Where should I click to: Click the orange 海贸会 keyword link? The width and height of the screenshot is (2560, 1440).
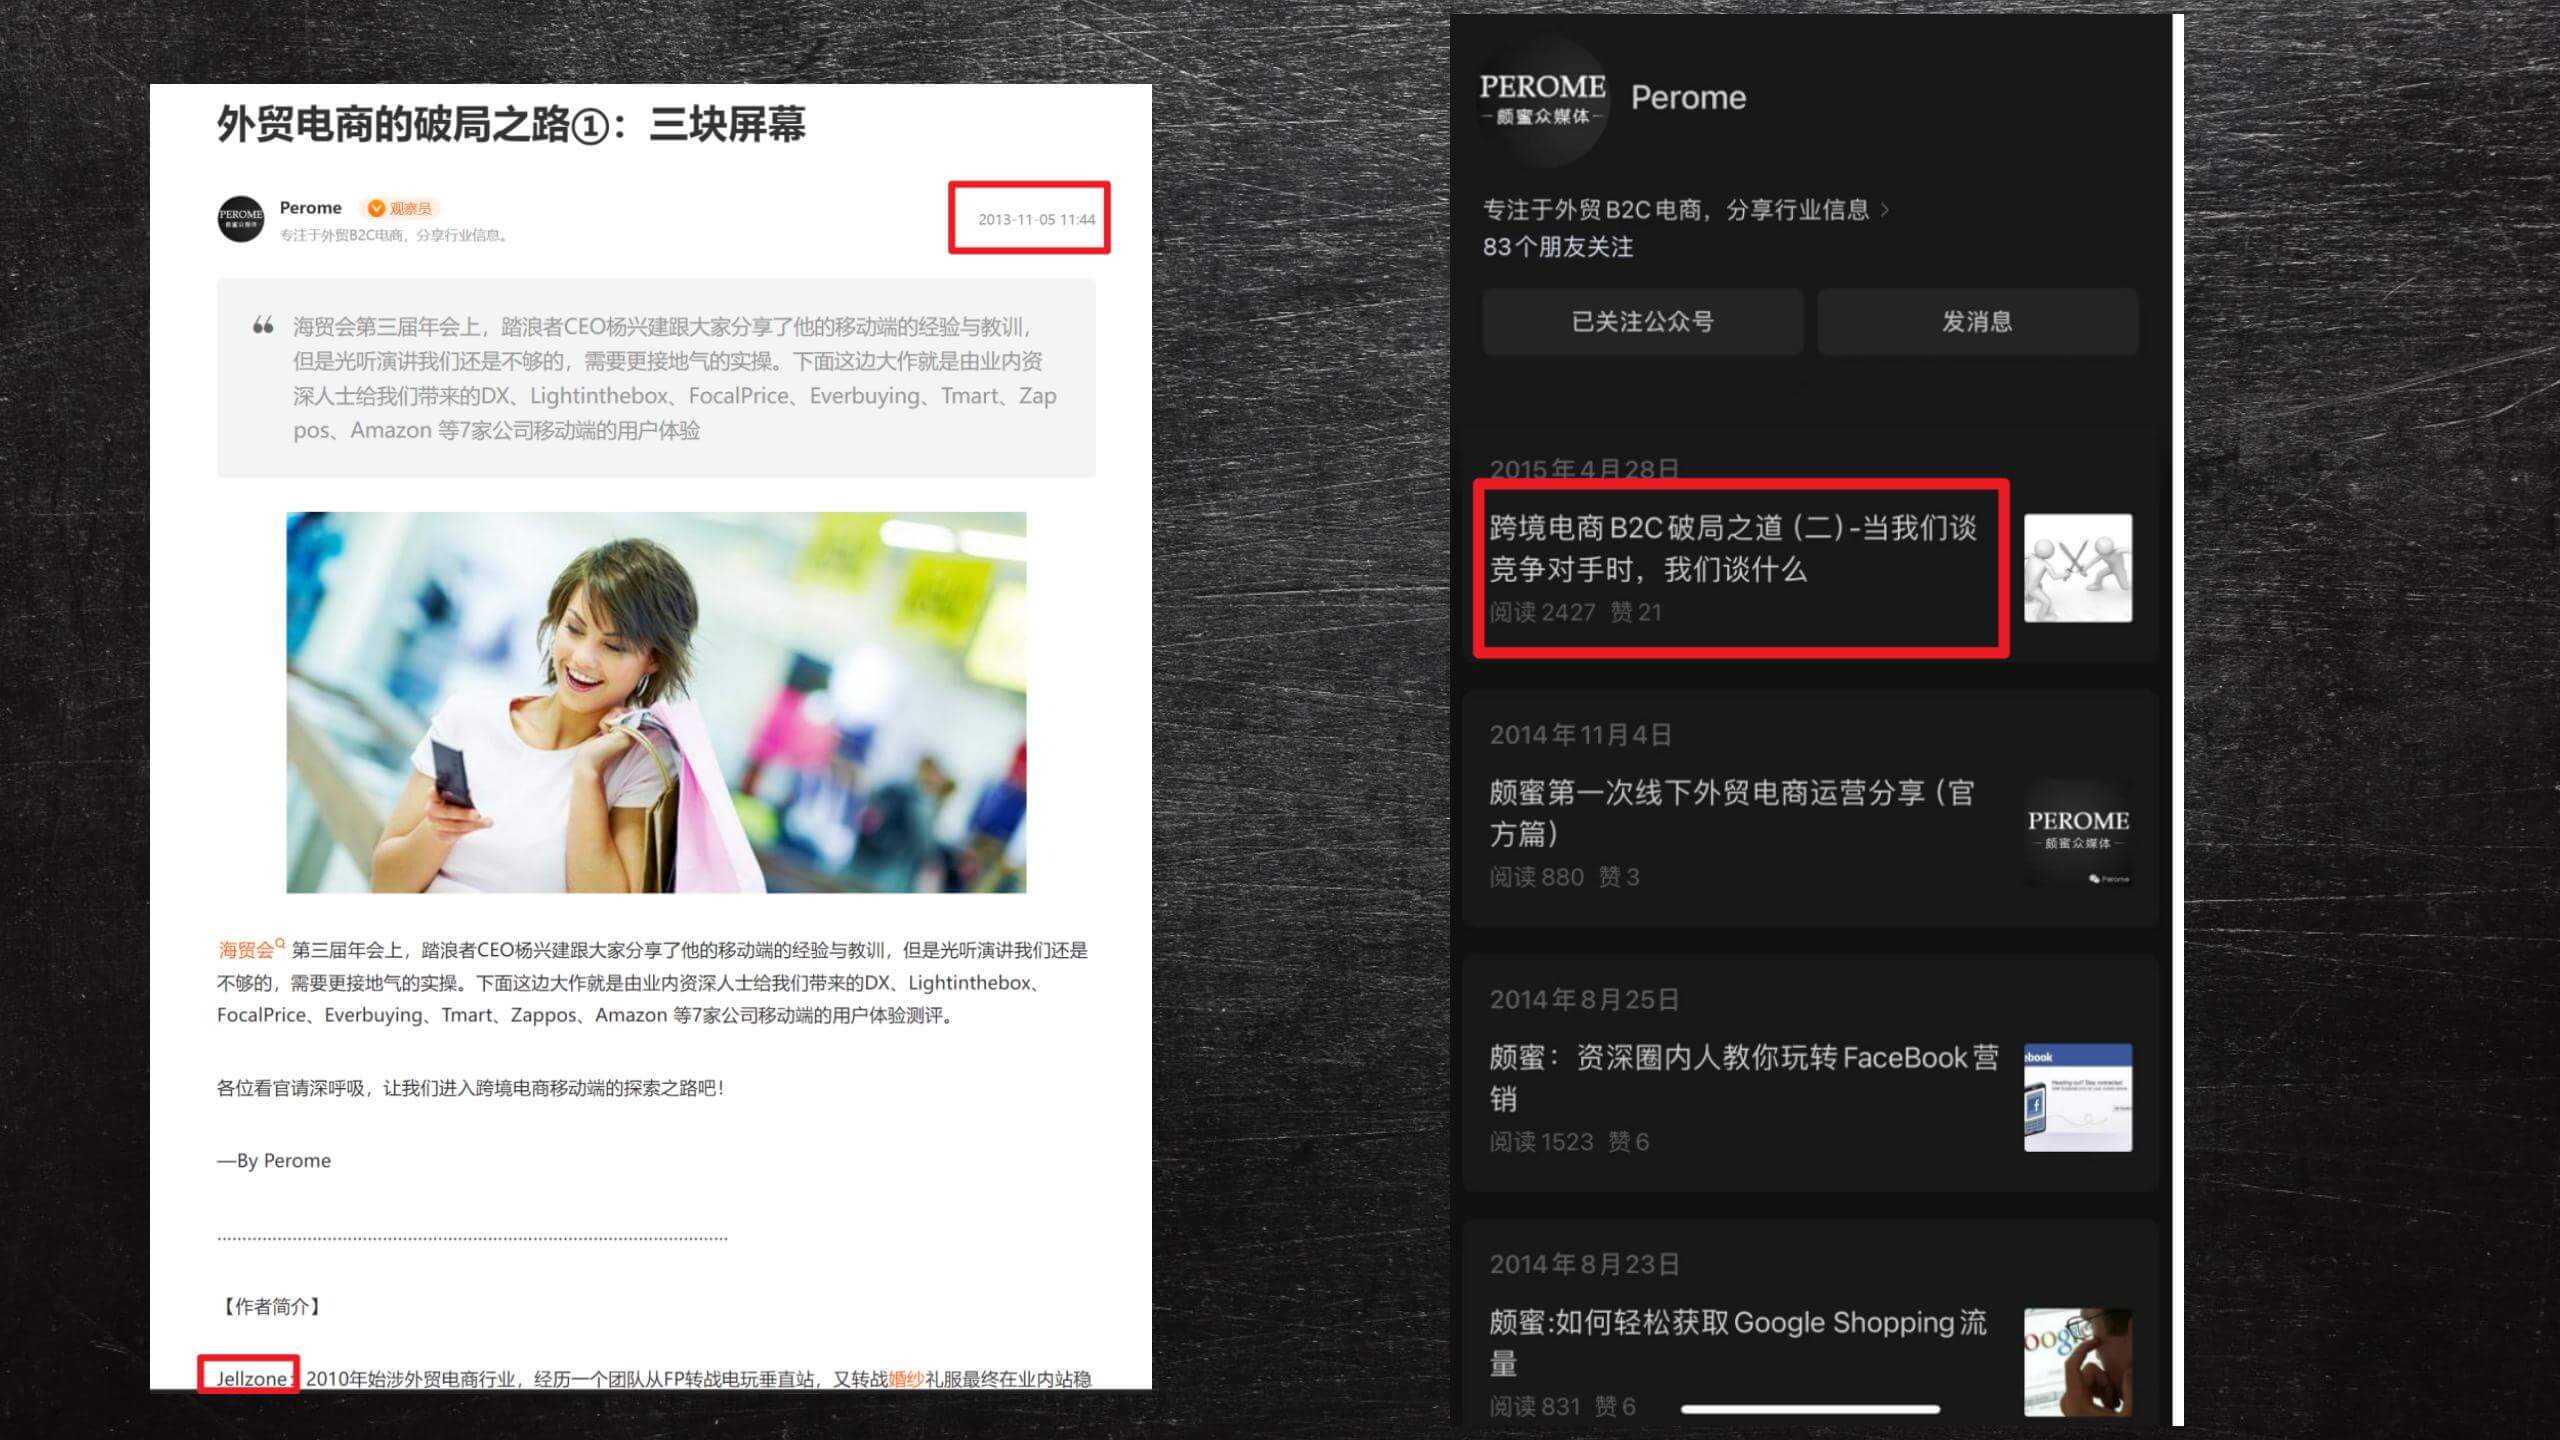pos(245,950)
